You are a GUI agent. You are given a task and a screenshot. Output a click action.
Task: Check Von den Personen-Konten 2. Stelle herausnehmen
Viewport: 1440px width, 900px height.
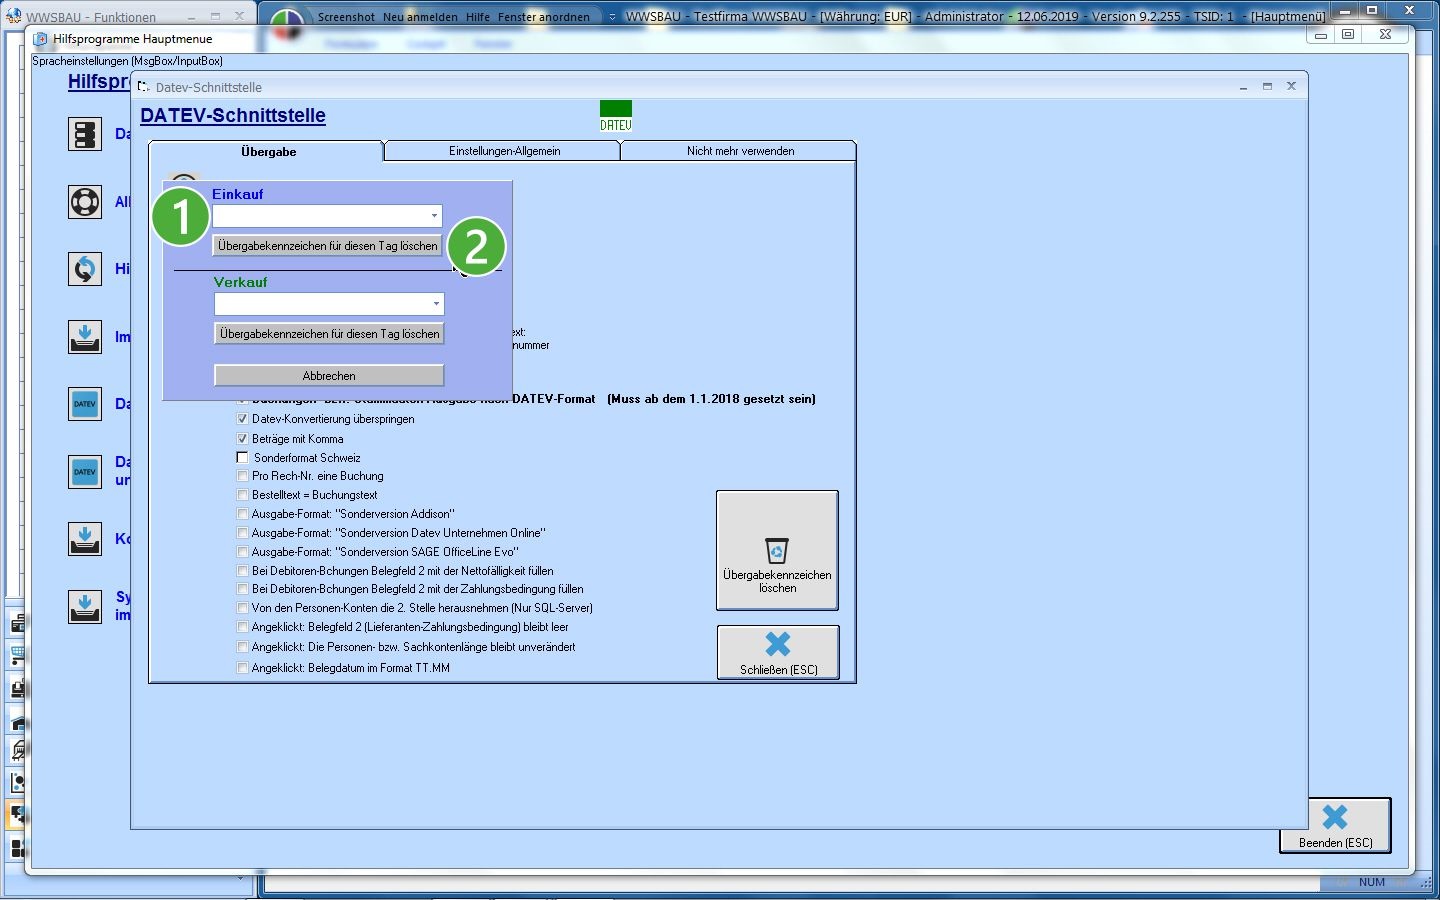(242, 608)
